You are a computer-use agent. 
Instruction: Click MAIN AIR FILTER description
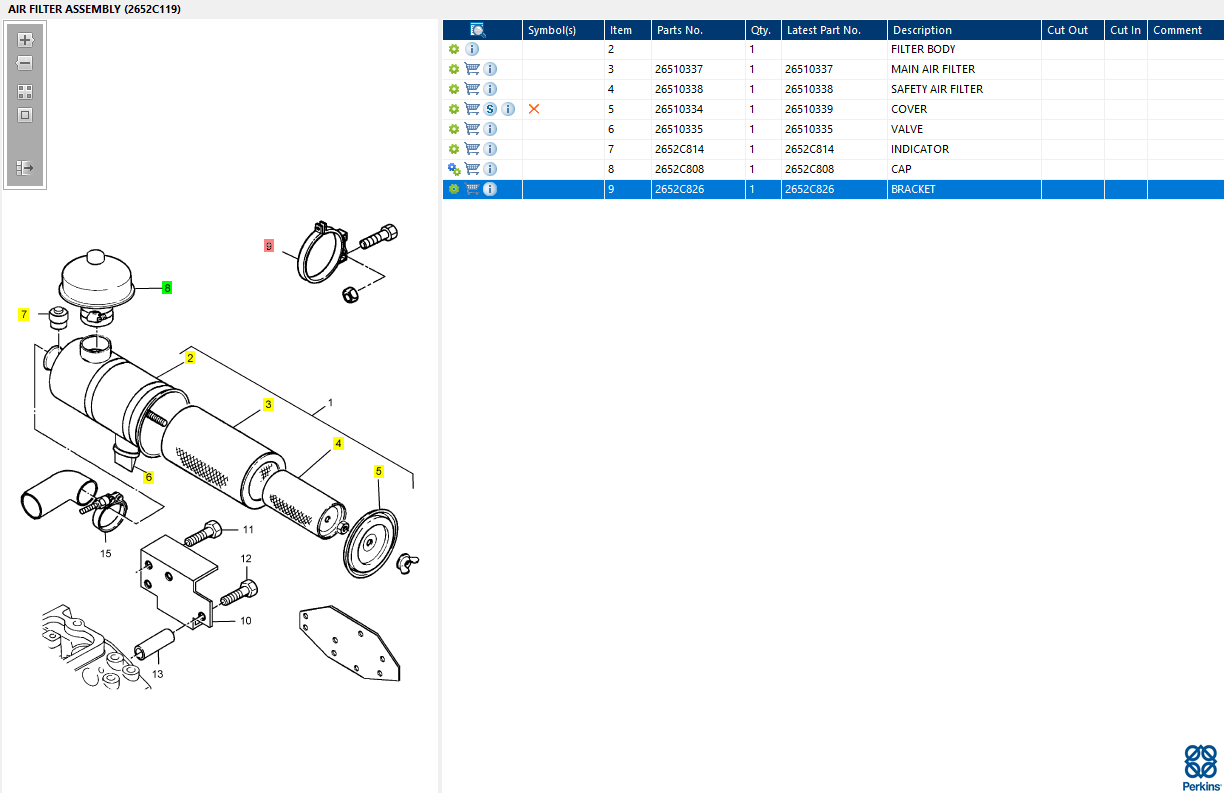(933, 69)
